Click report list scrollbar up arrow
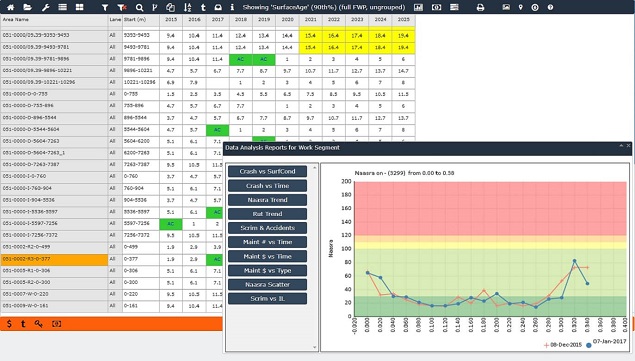 click(315, 167)
